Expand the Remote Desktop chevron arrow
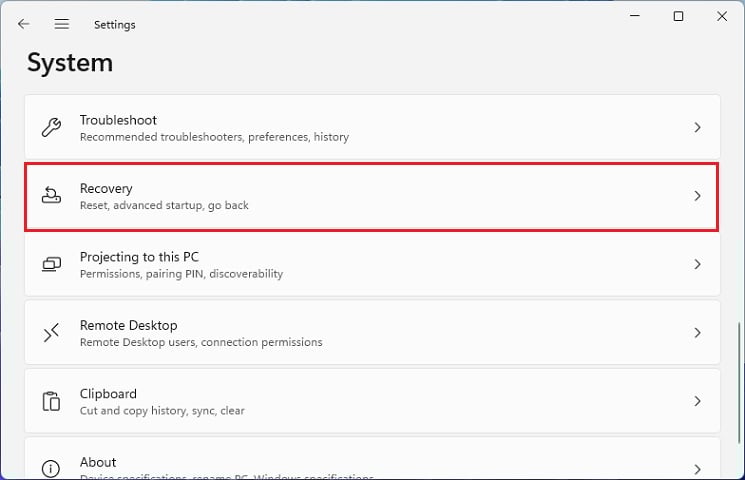 pos(698,333)
